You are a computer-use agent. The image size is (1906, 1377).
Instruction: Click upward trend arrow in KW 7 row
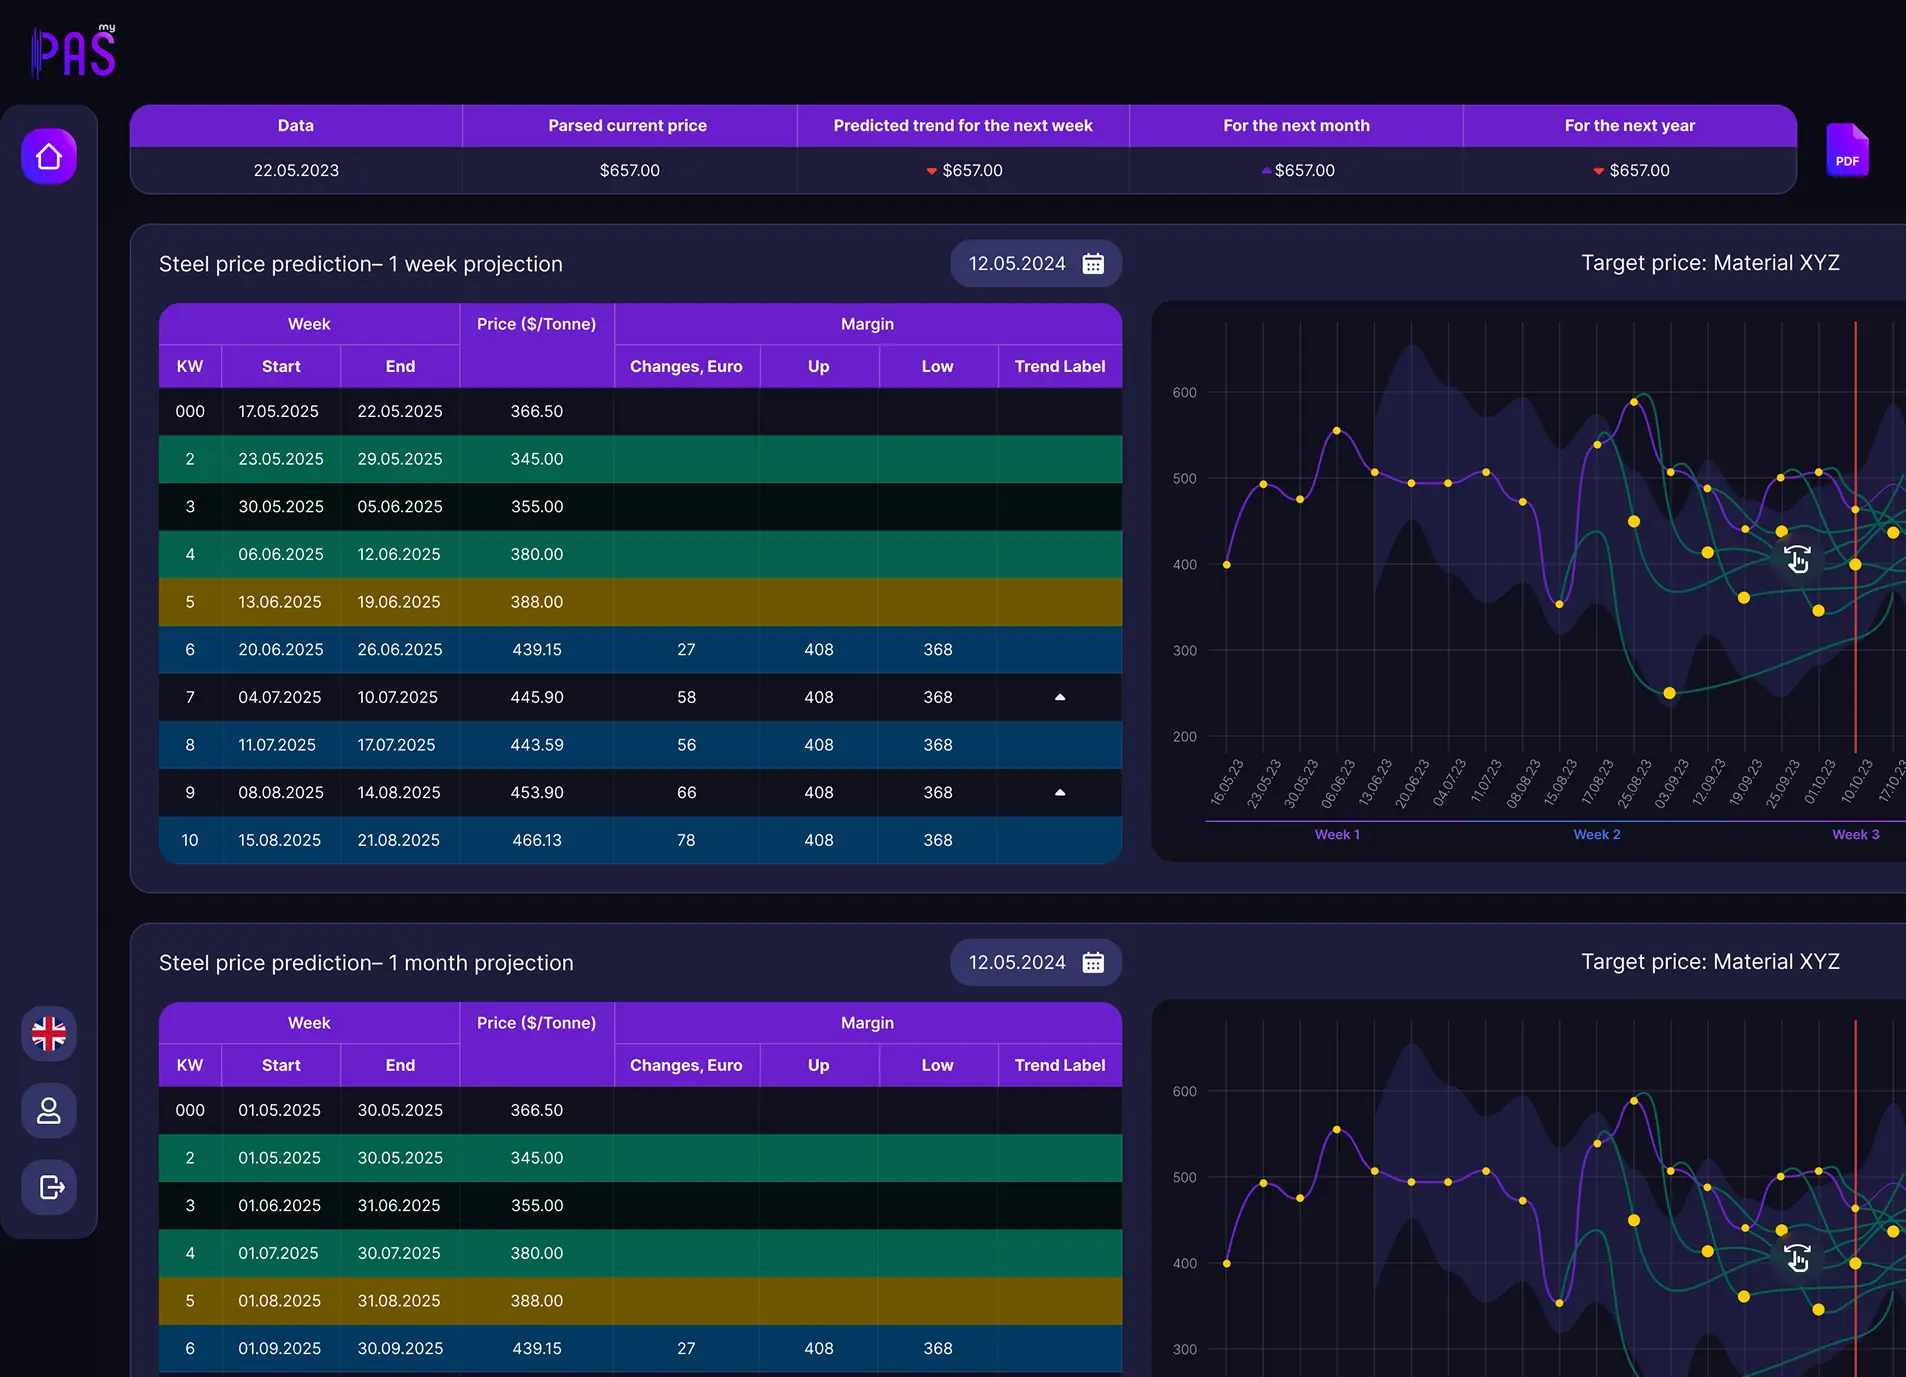point(1060,697)
